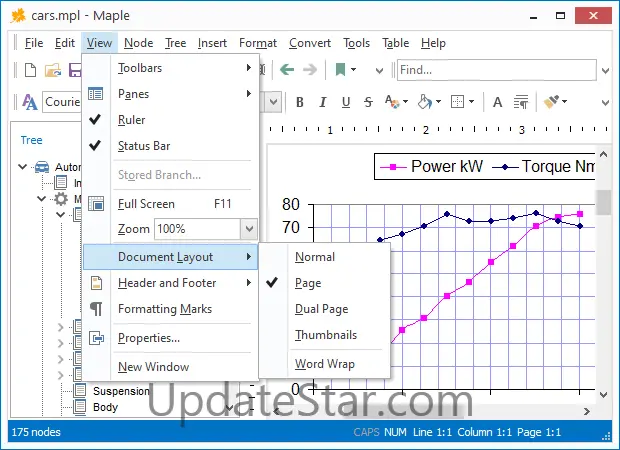
Task: Click the Tree panel header
Action: click(x=31, y=140)
